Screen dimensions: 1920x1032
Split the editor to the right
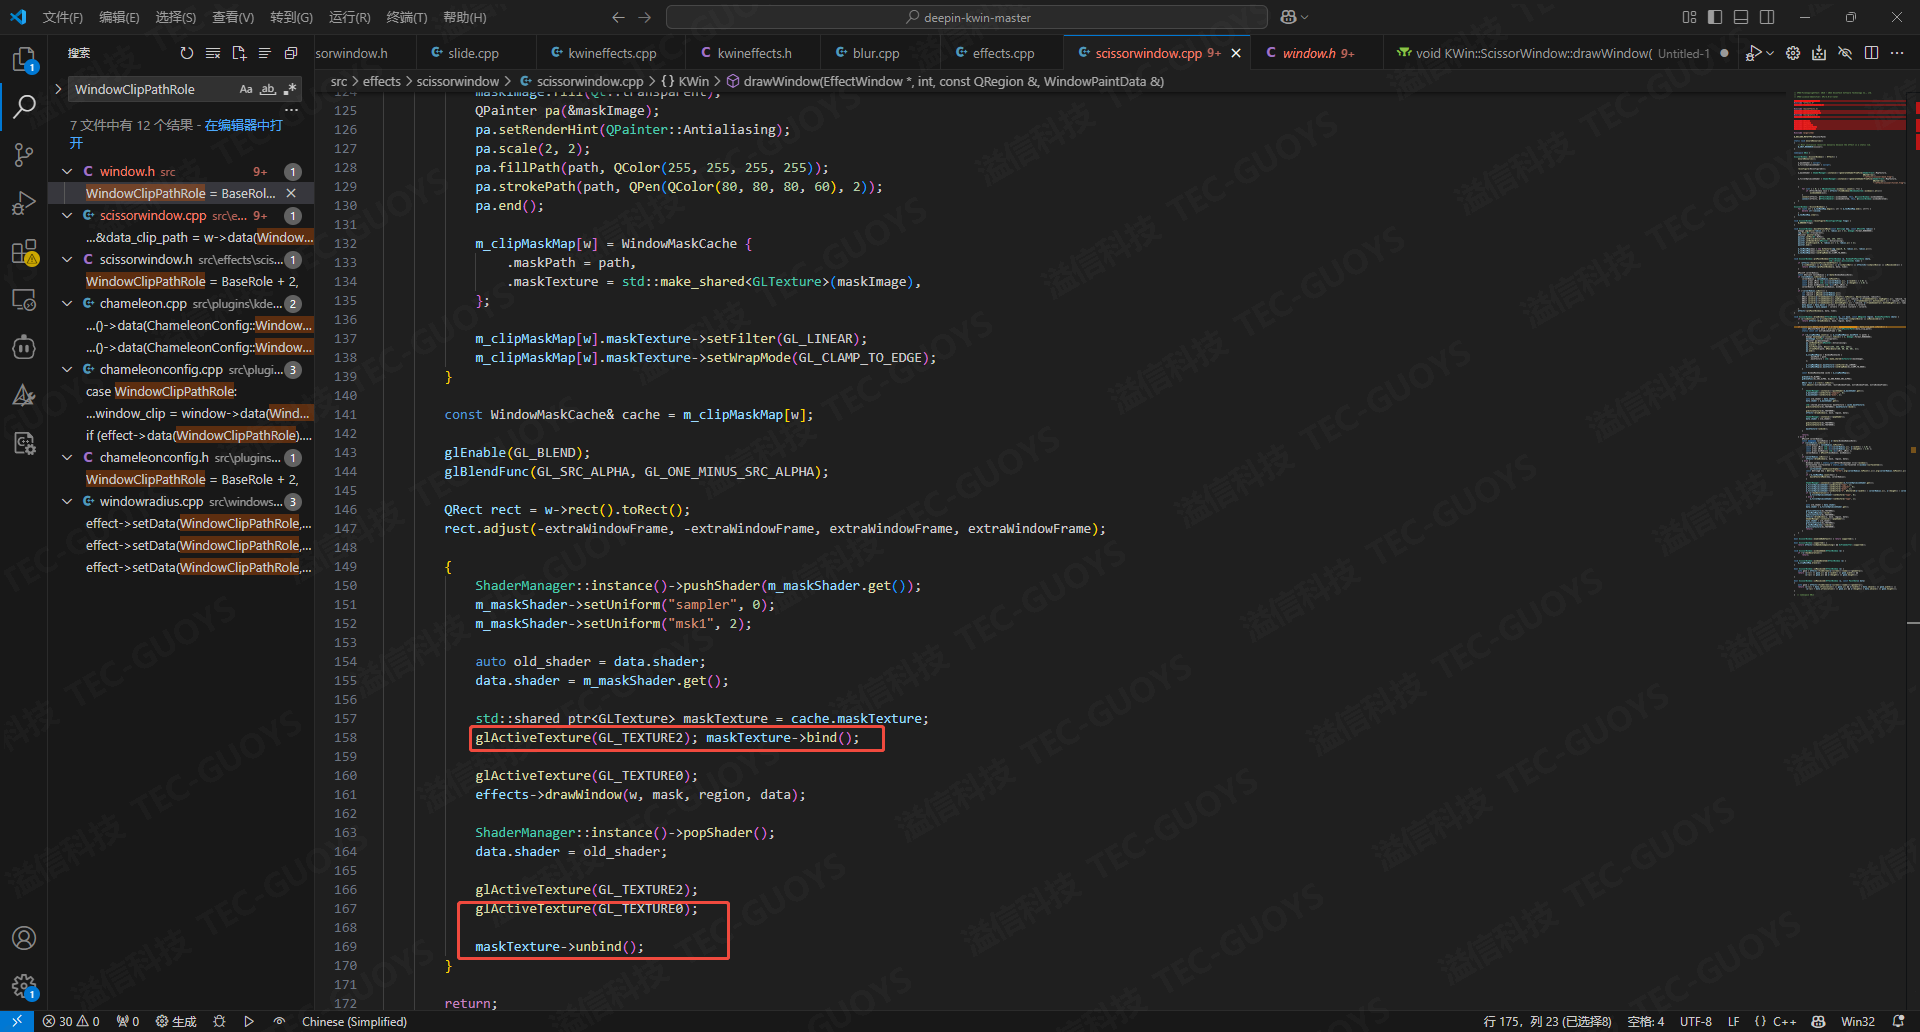(x=1871, y=53)
